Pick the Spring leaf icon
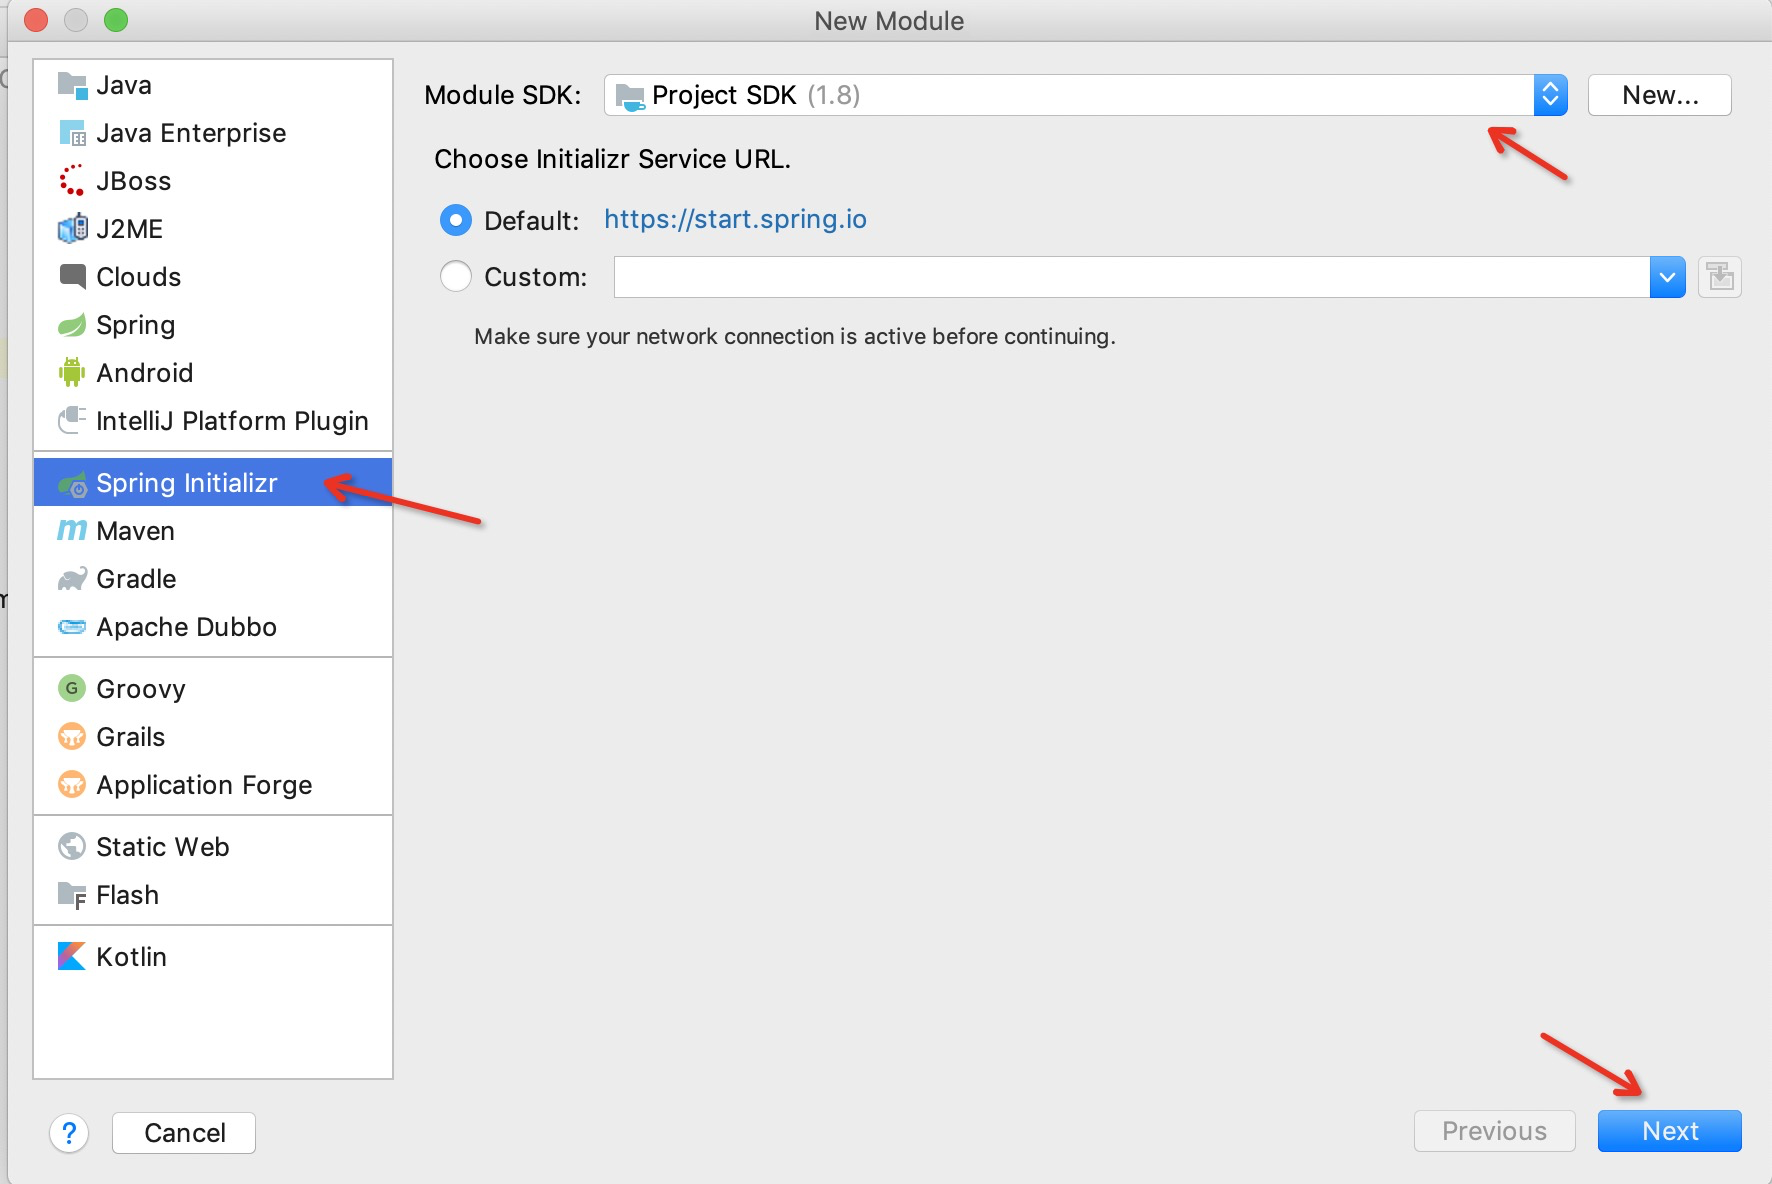Screen dimensions: 1772x1184 (x=72, y=325)
